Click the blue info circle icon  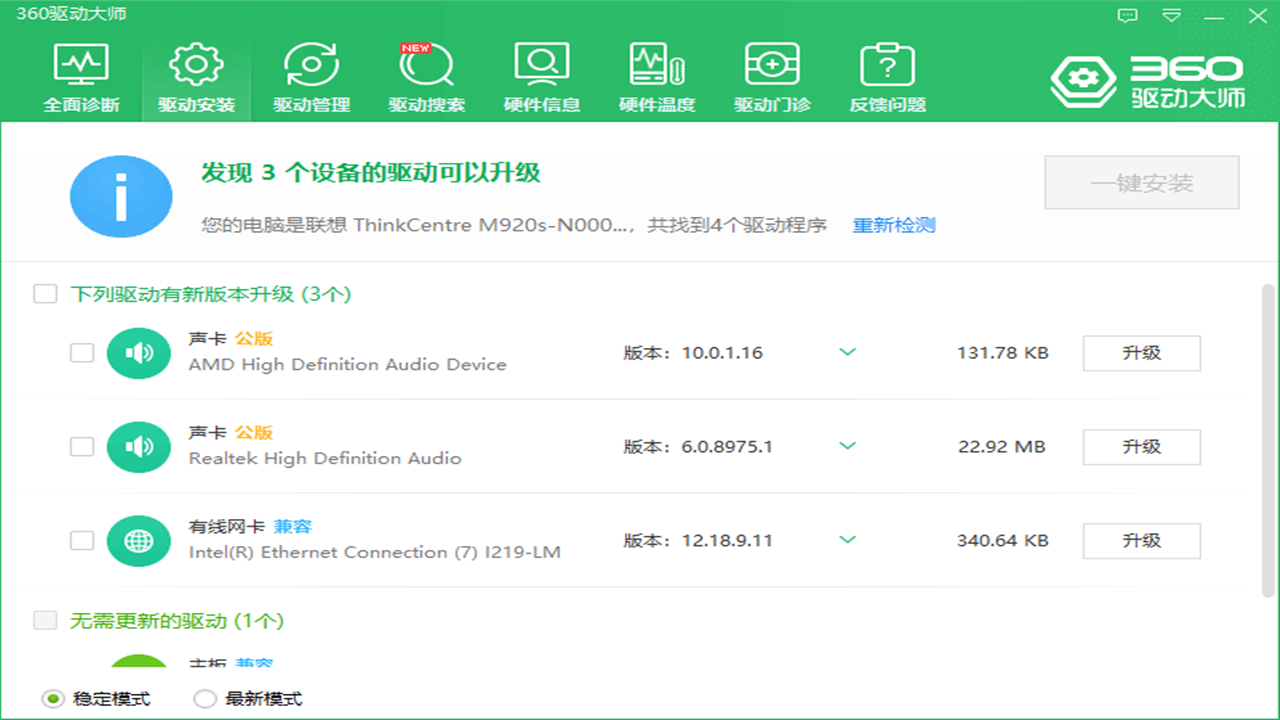(x=121, y=196)
